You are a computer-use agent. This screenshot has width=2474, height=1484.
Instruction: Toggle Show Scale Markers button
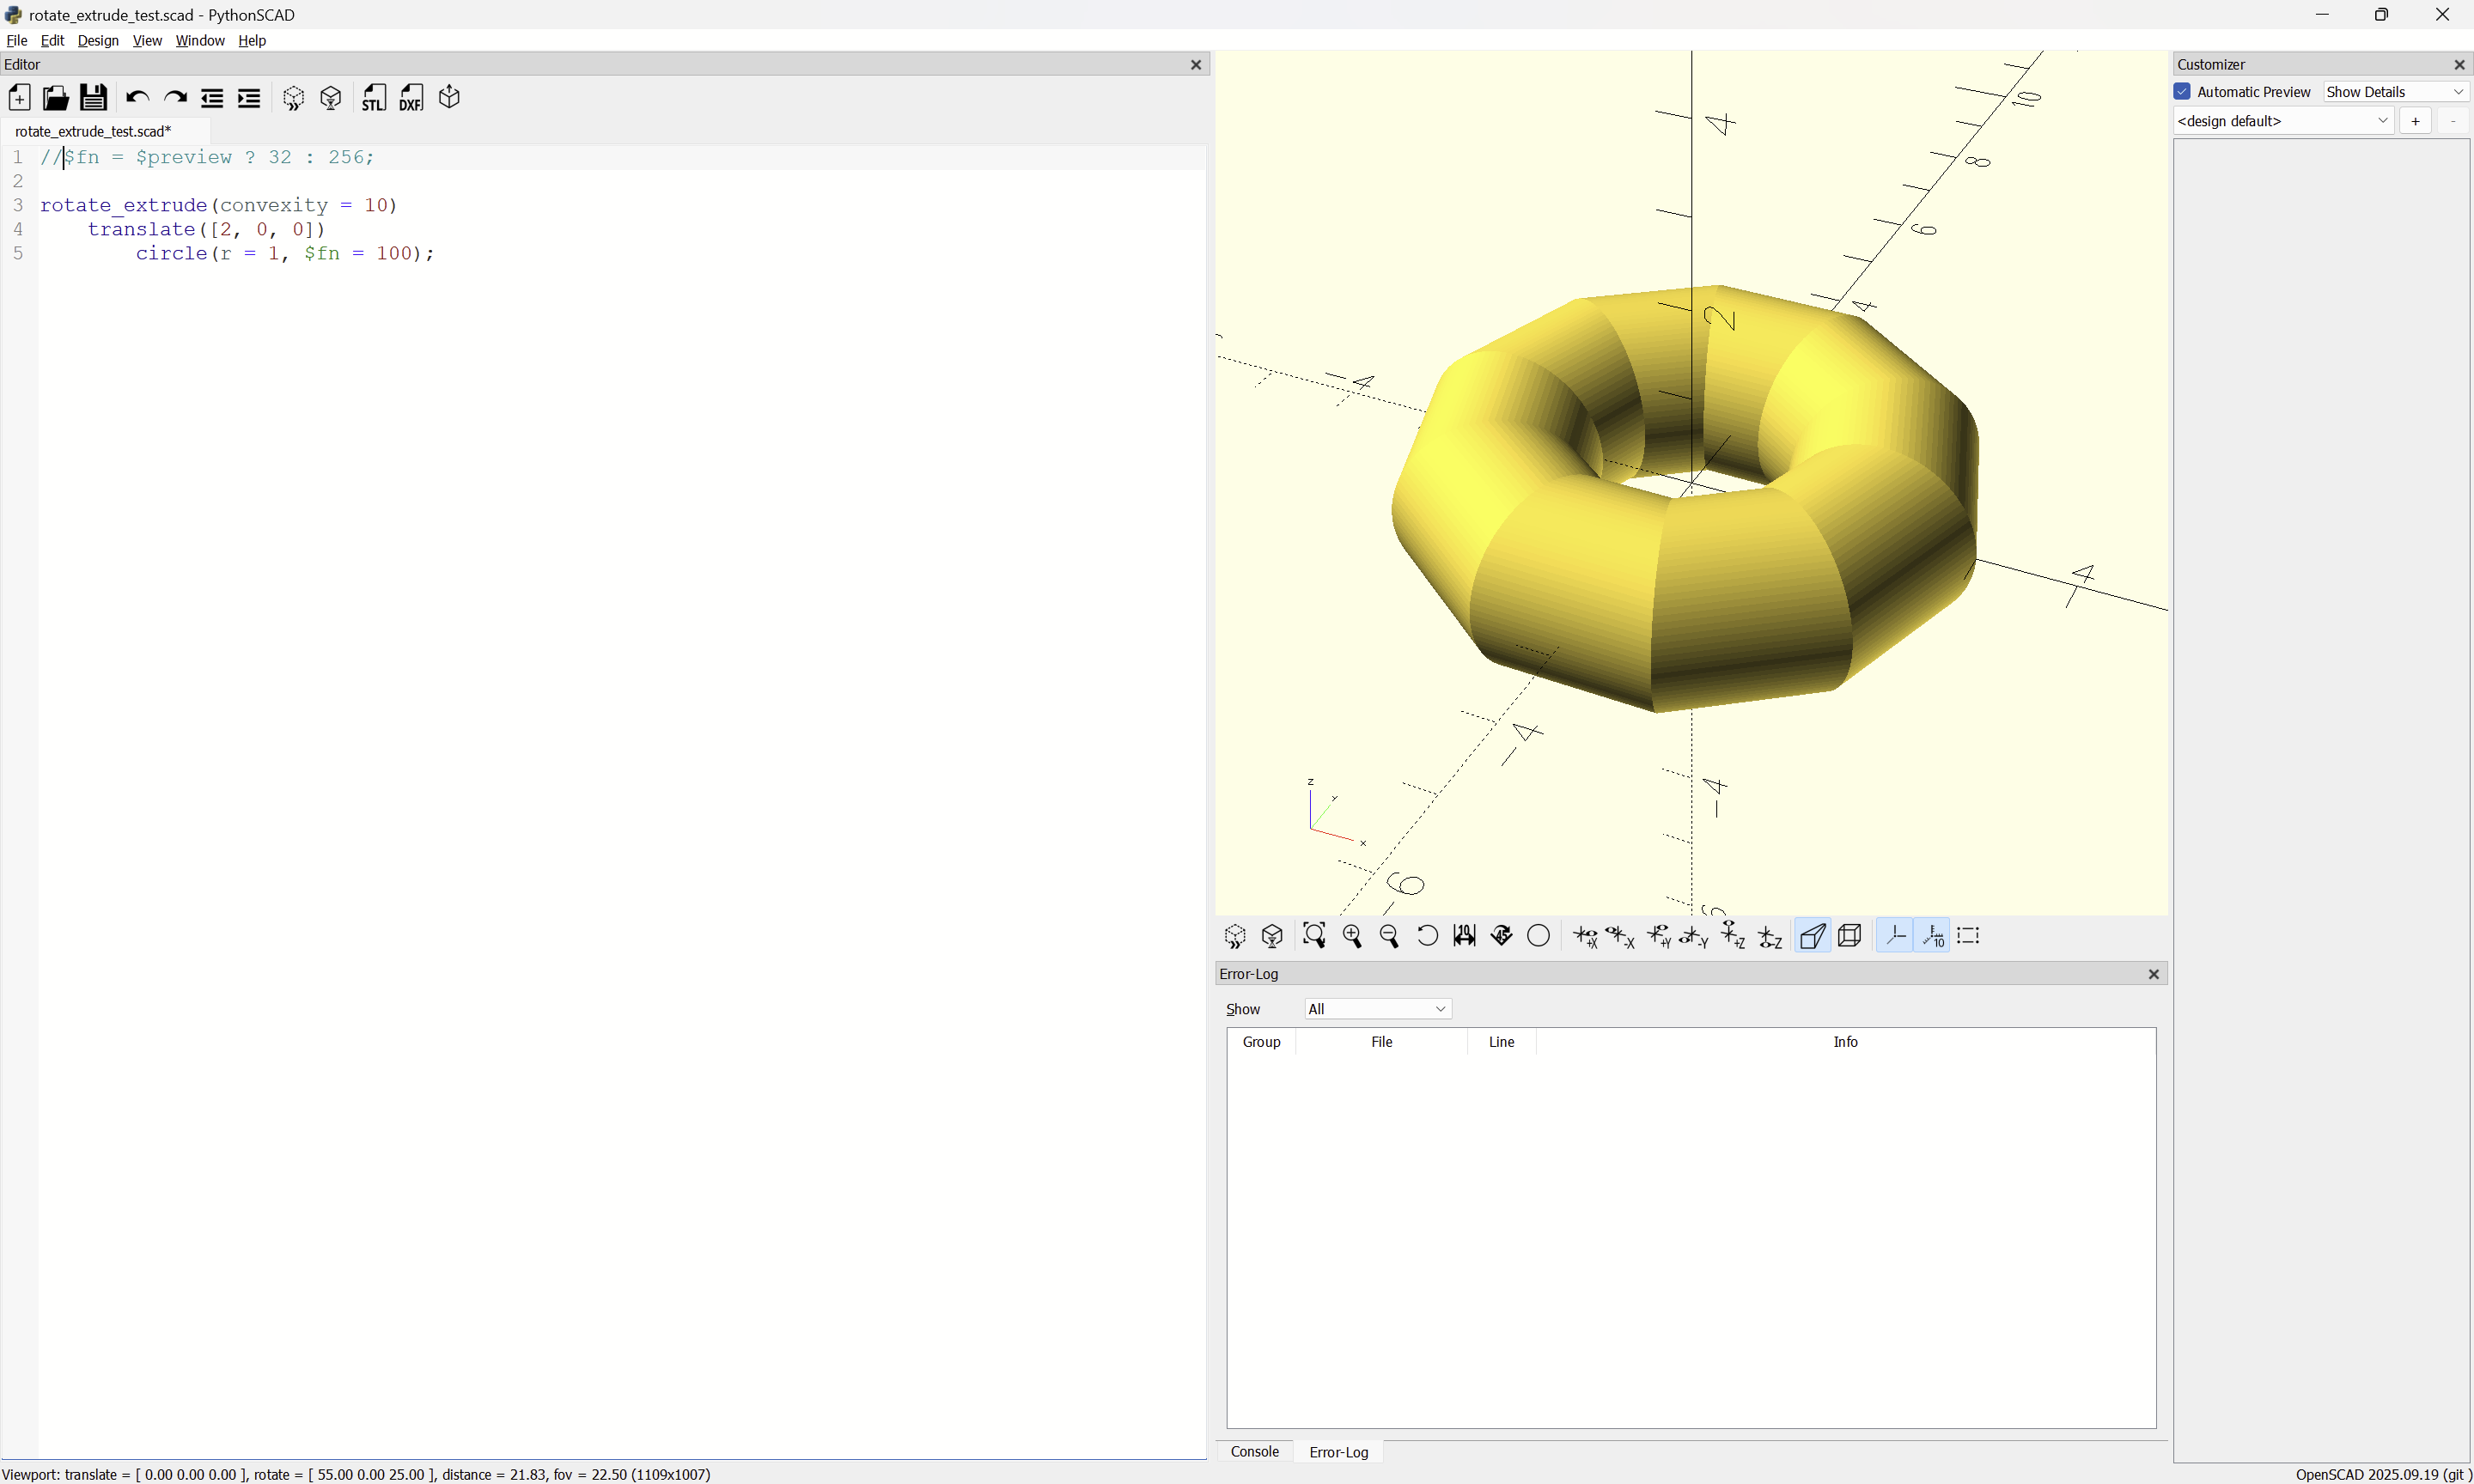pos(1932,936)
